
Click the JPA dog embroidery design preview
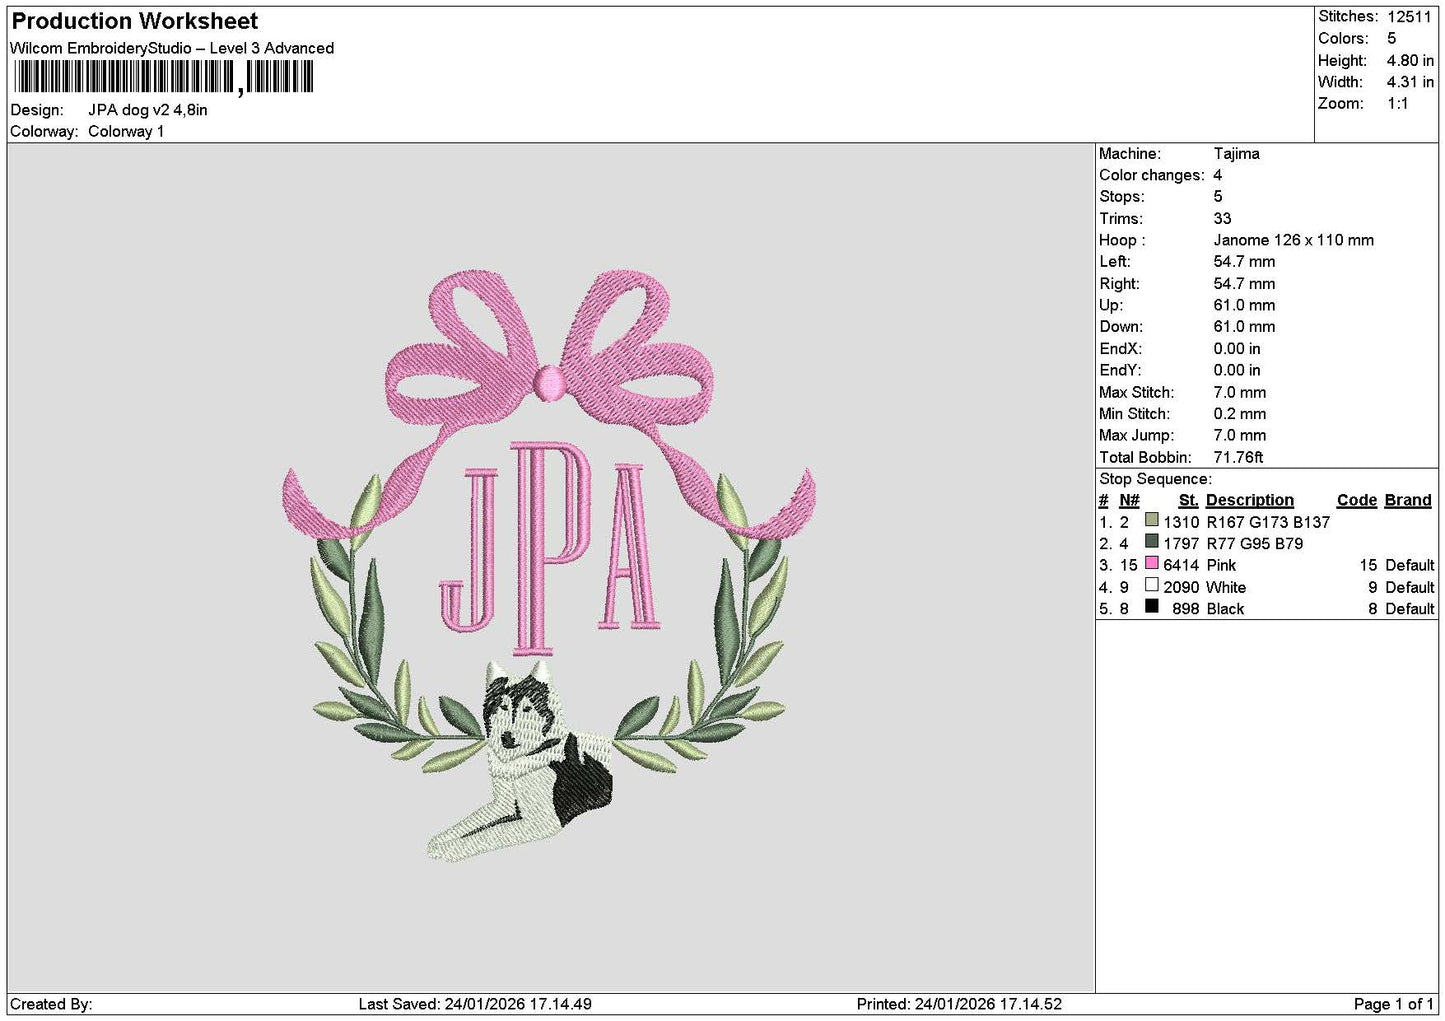pyautogui.click(x=549, y=566)
